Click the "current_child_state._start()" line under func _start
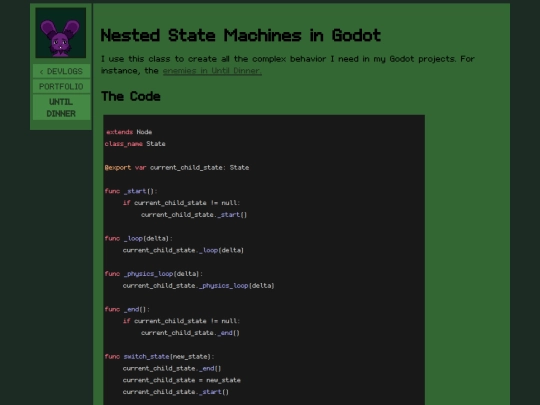 194,215
